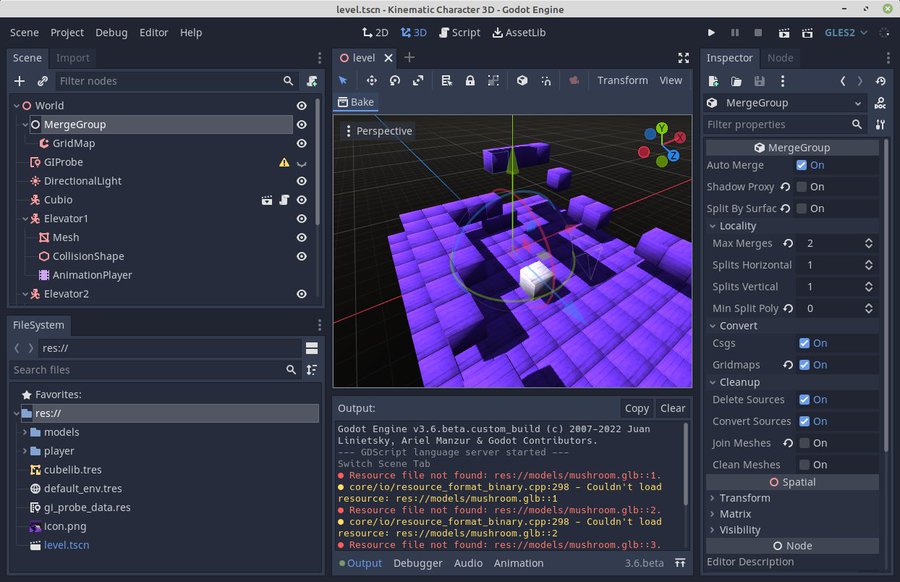Toggle snap mode icon
Viewport: 900px width, 582px height.
pos(546,80)
